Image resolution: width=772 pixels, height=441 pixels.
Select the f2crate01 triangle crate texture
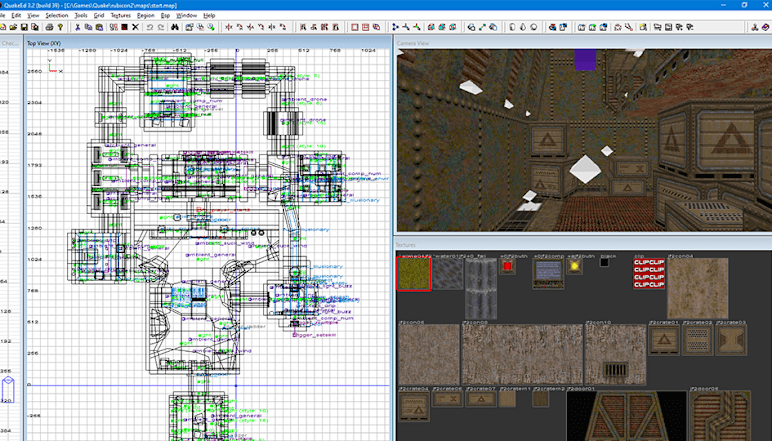coord(664,340)
